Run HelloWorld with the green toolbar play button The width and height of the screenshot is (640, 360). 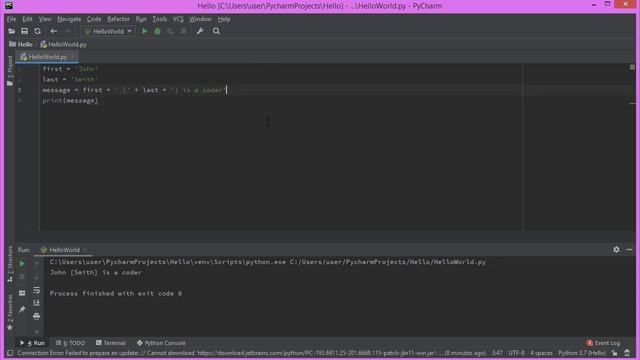pyautogui.click(x=144, y=31)
